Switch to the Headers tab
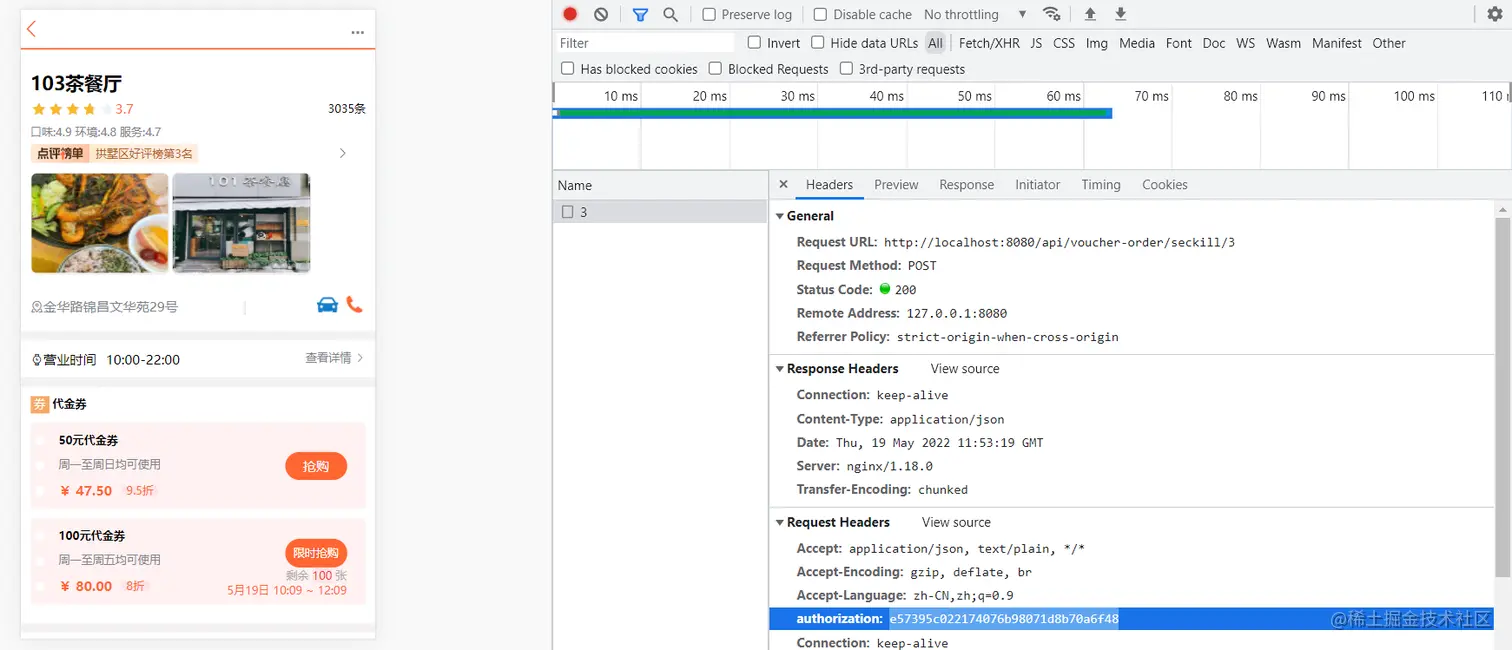The height and width of the screenshot is (650, 1512). (829, 184)
